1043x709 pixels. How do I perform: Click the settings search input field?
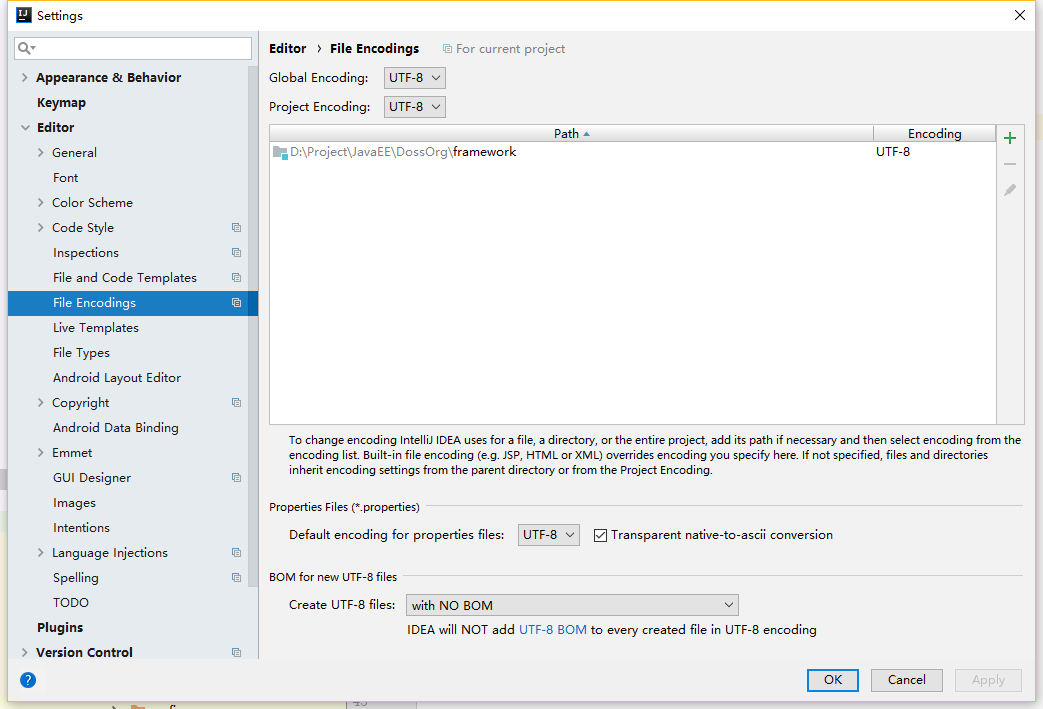[133, 48]
